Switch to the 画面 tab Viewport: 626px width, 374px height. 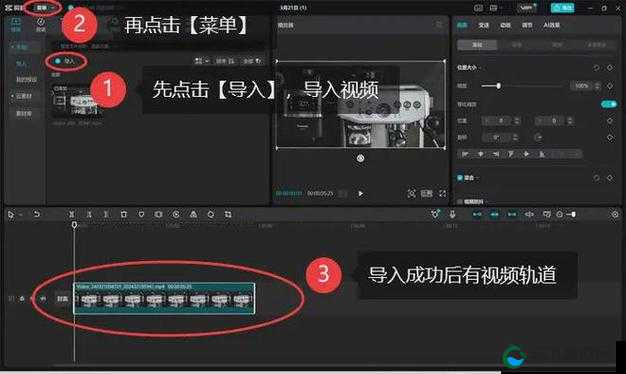(x=462, y=25)
